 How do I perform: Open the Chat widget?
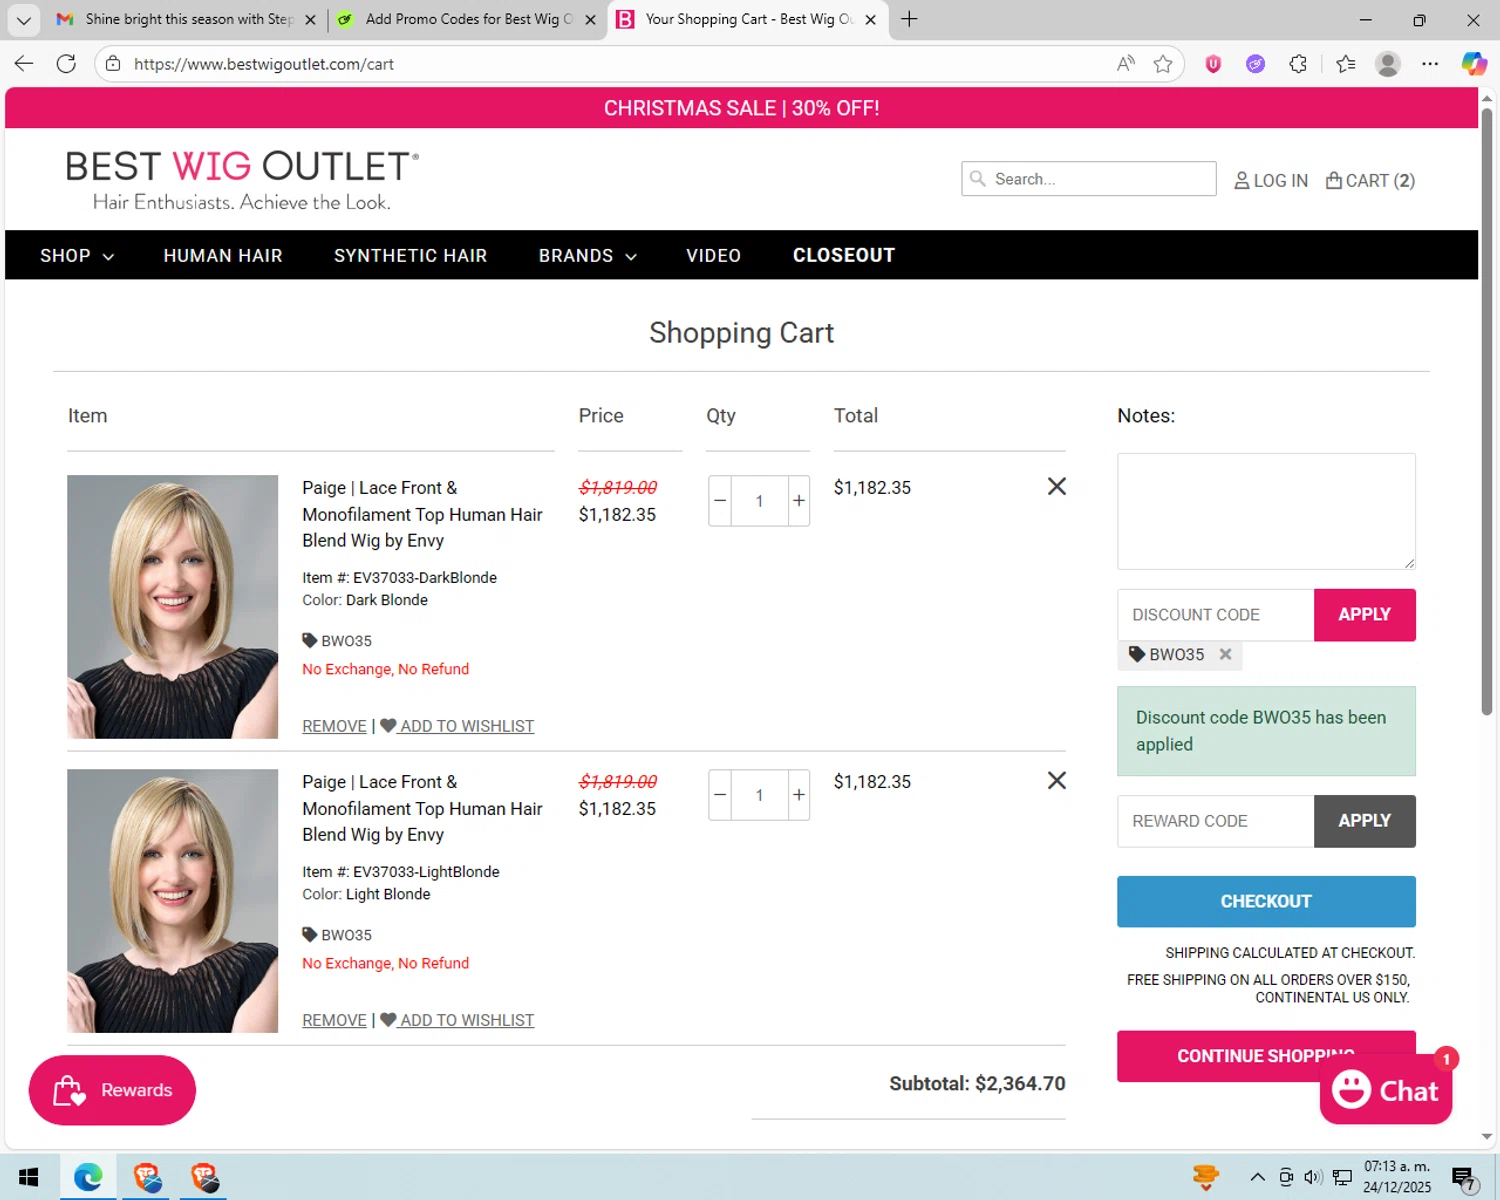click(1385, 1090)
